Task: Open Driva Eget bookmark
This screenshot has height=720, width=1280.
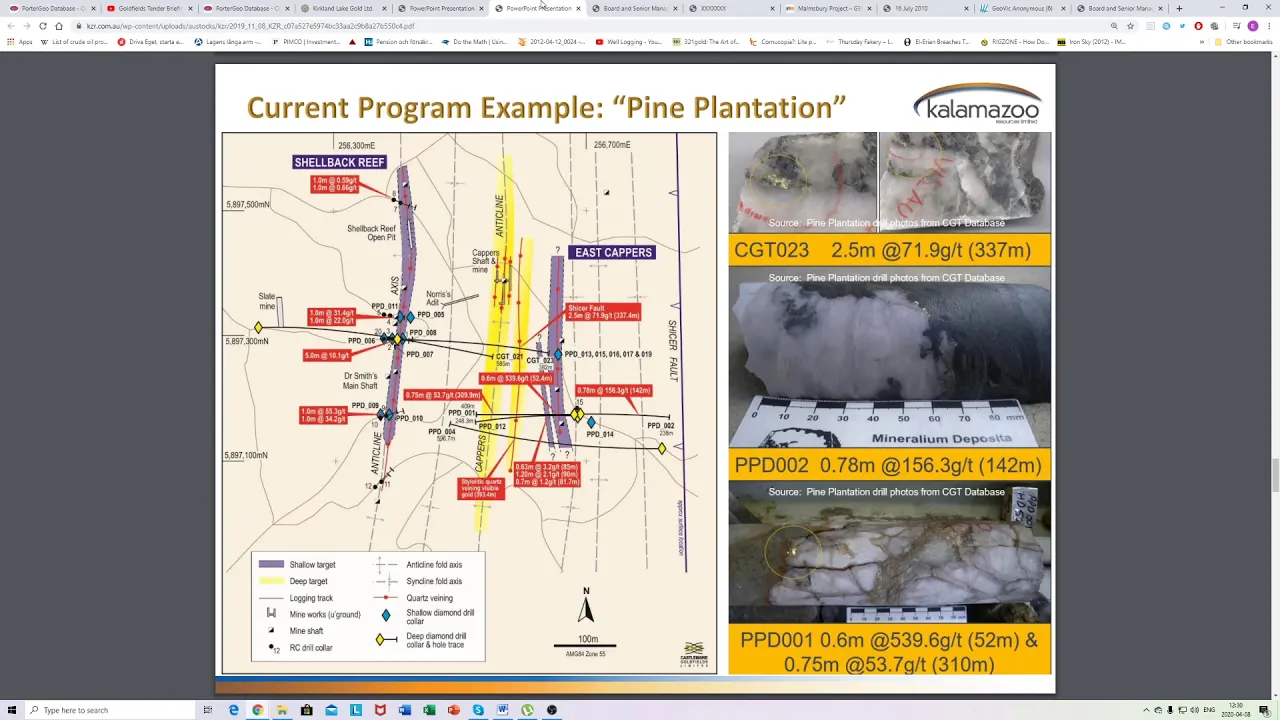Action: (x=150, y=42)
